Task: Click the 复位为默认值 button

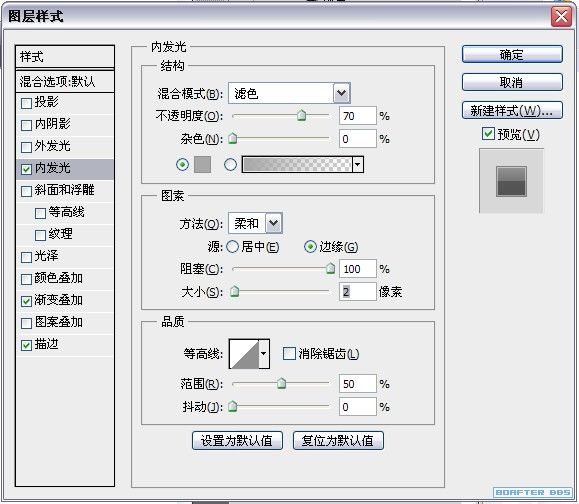Action: point(338,440)
